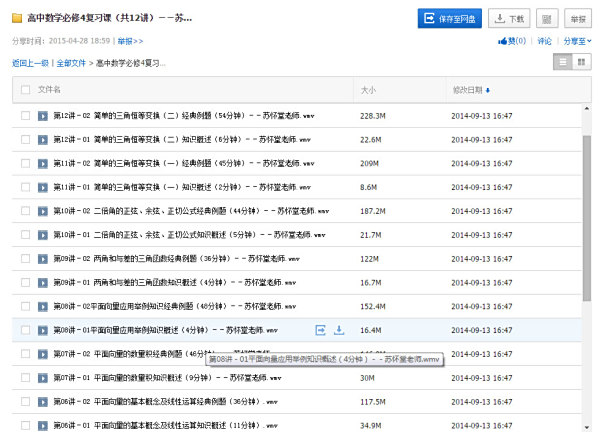Screen dimensions: 600x432
Task: Click video icon of 第08讲-02 file
Action: click(x=43, y=306)
